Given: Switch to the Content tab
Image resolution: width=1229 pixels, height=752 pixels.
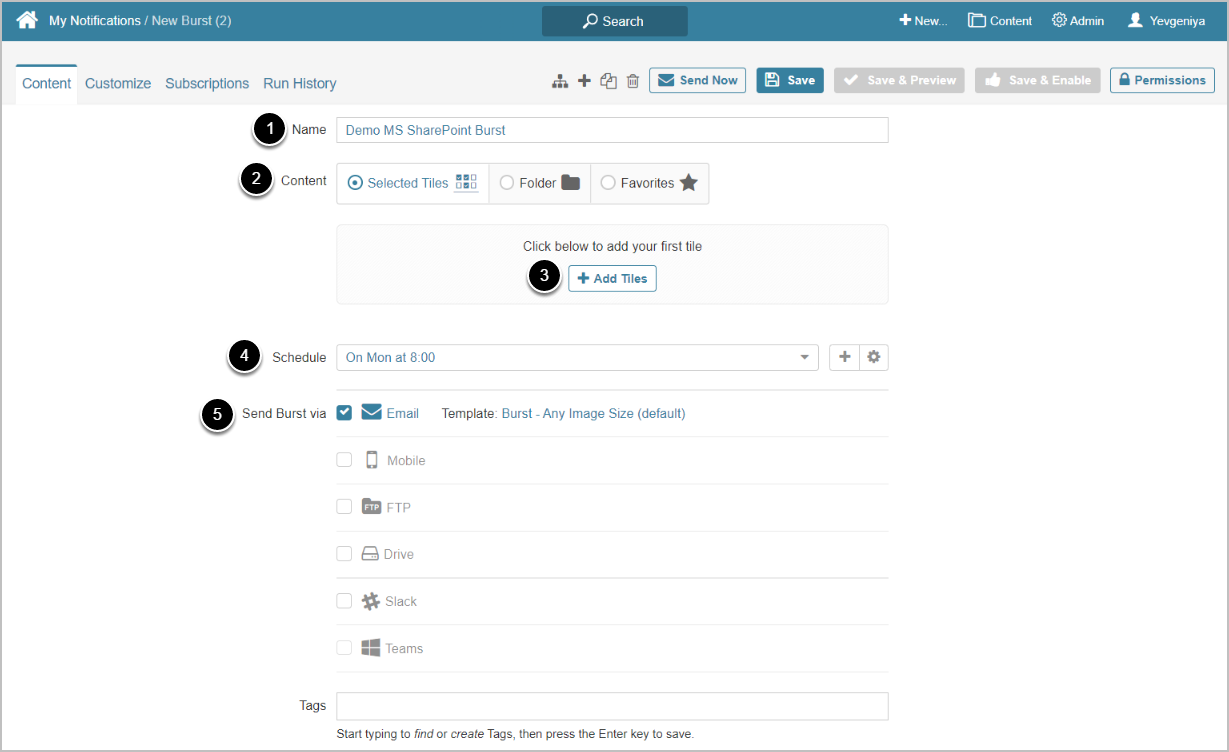Looking at the screenshot, I should click(x=47, y=84).
